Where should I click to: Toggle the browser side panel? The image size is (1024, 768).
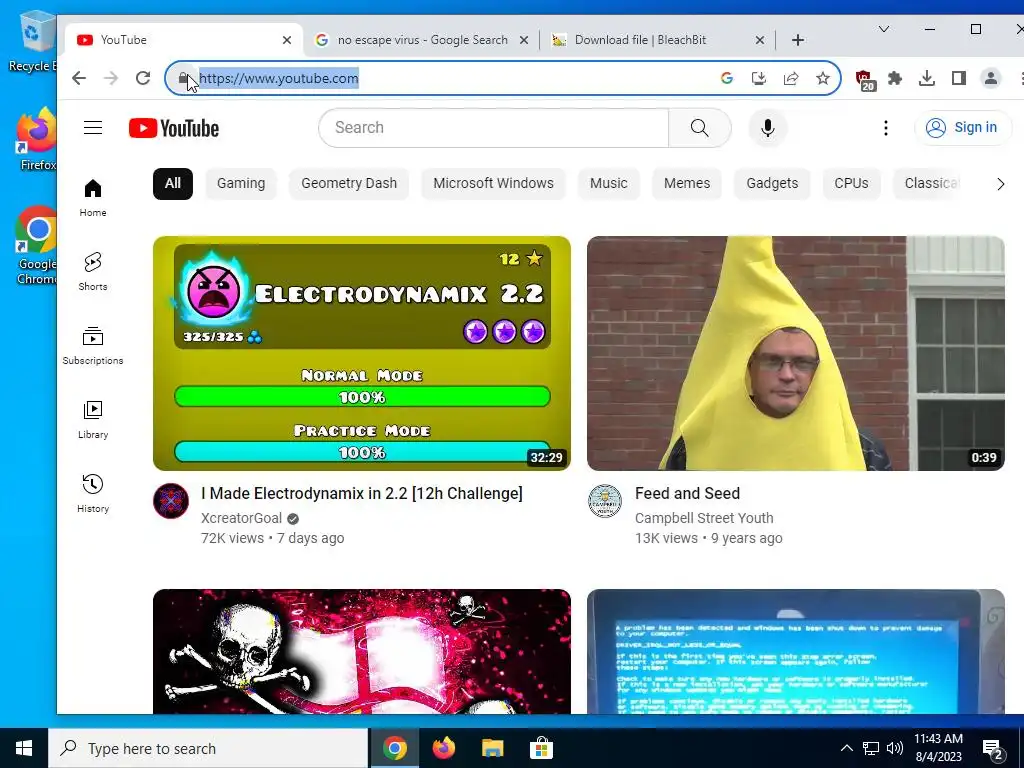(x=959, y=78)
